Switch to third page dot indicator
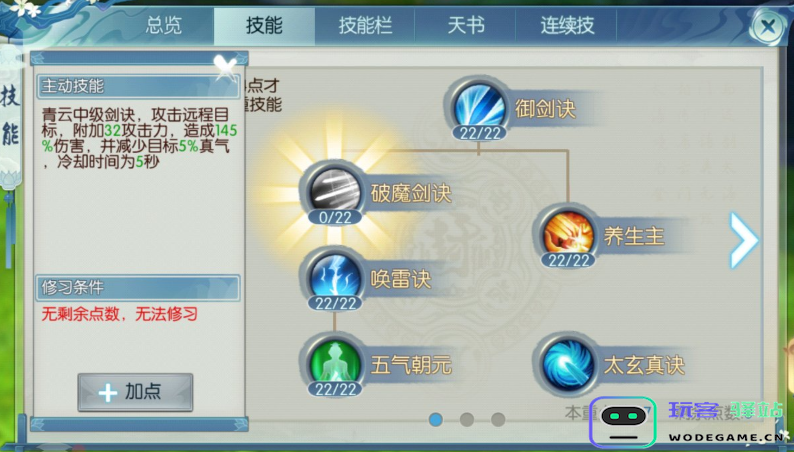Viewport: 794px width, 452px height. tap(498, 419)
